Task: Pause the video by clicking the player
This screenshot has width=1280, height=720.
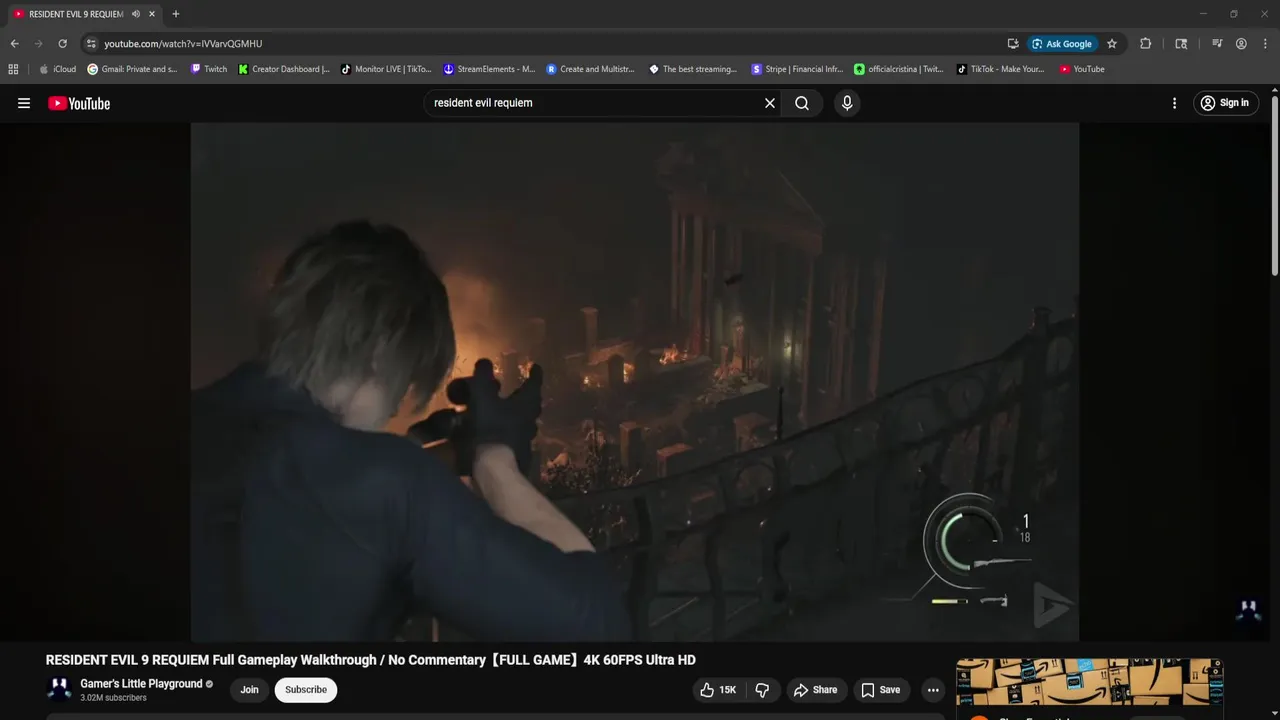Action: [x=635, y=381]
